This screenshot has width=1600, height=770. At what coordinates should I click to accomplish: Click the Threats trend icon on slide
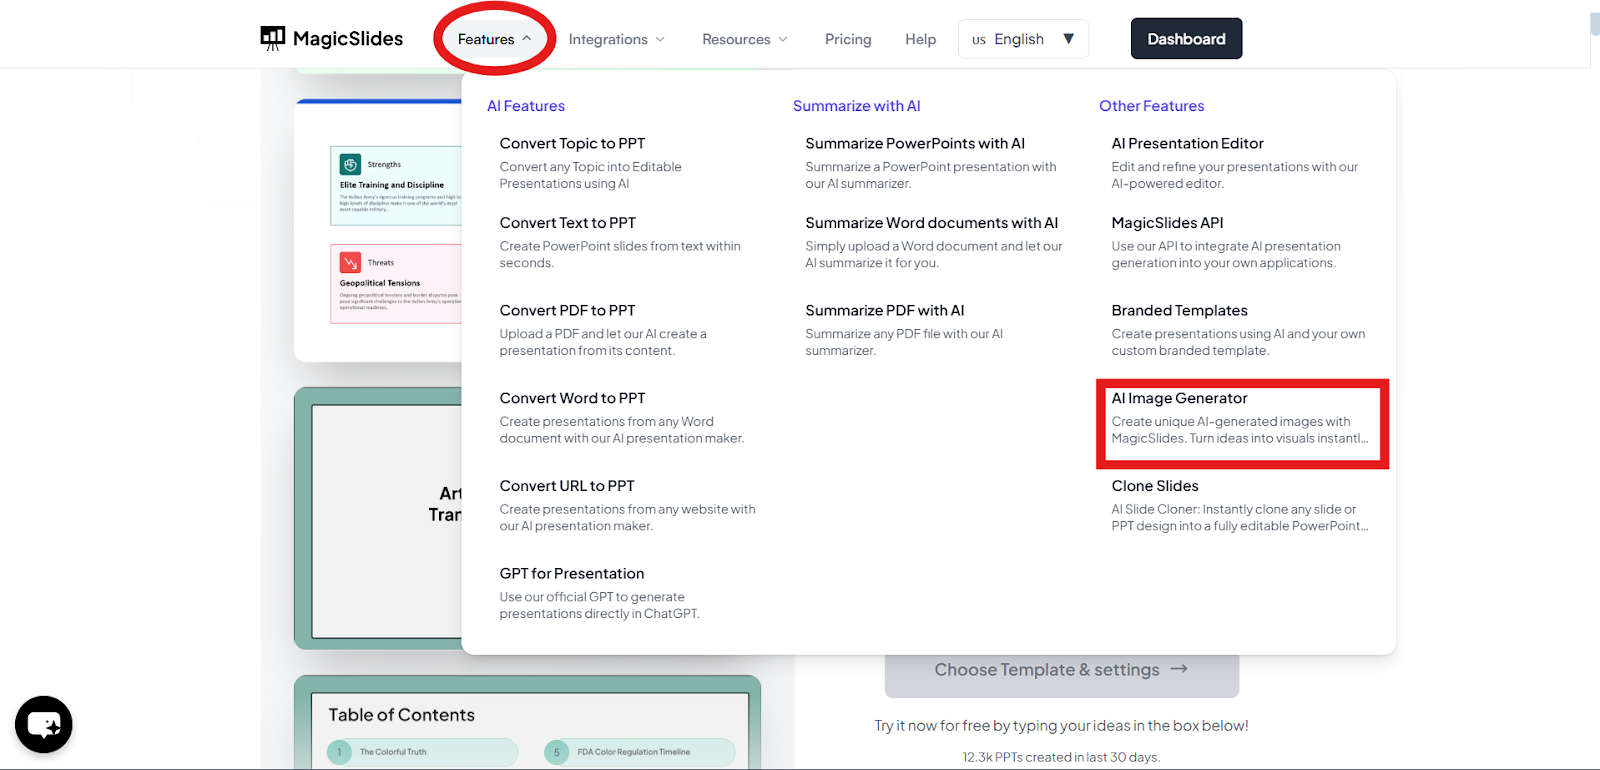point(350,262)
